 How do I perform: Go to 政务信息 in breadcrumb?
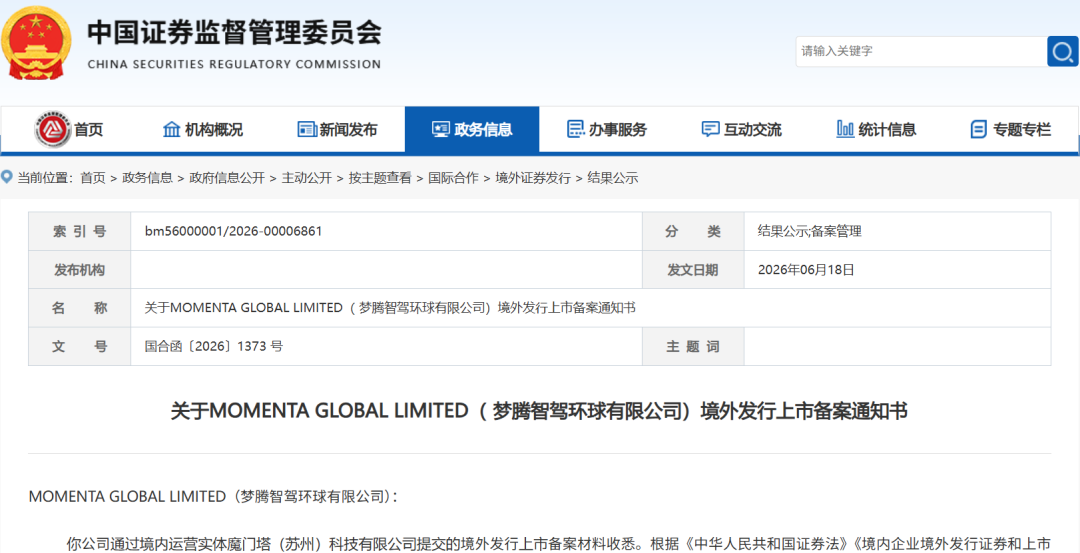click(147, 178)
